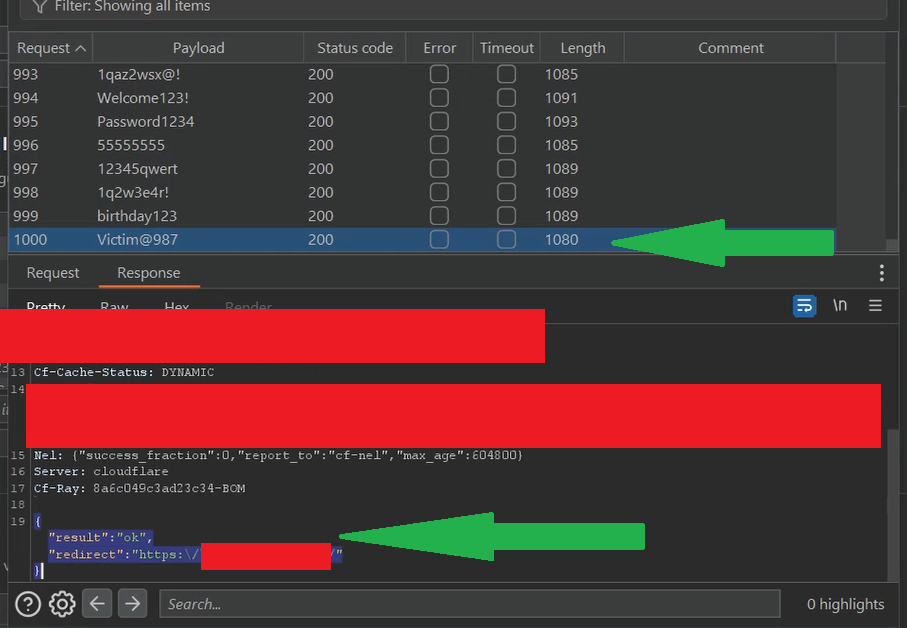Open the three-dot panel options menu
The height and width of the screenshot is (628, 907).
881,273
